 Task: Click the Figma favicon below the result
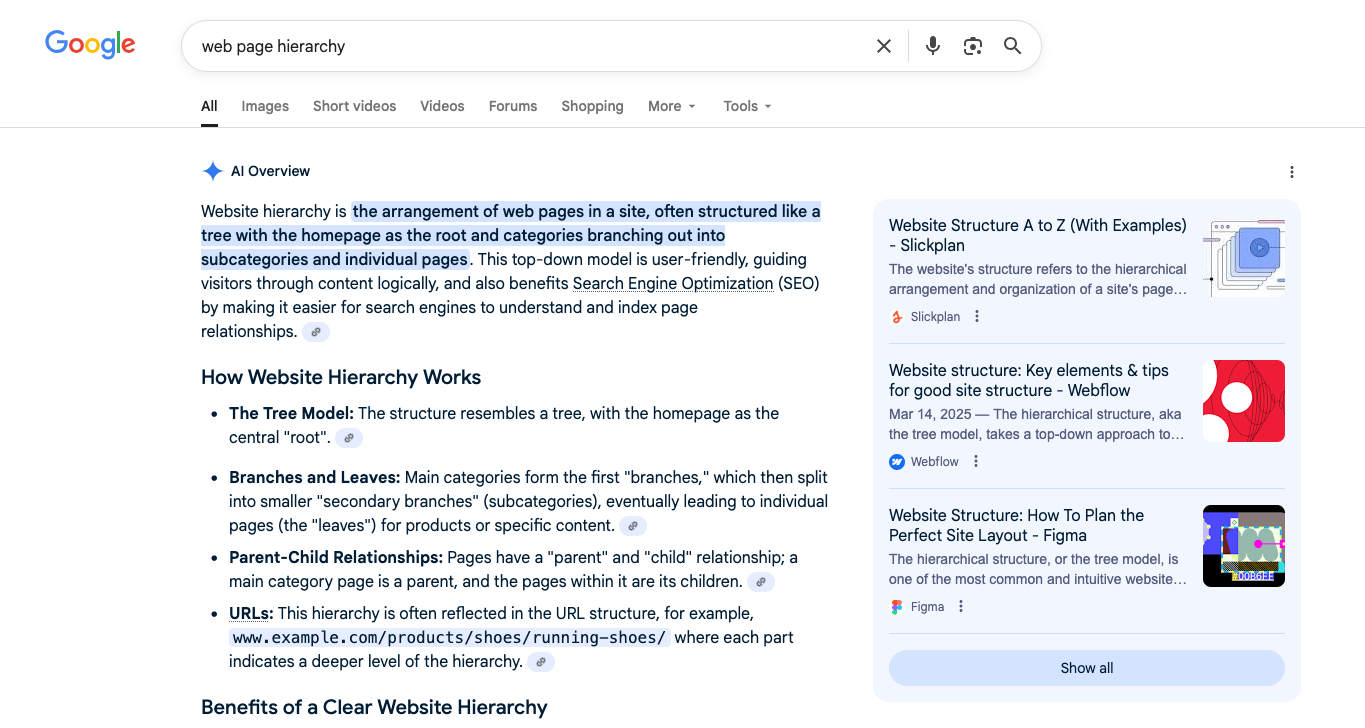[896, 606]
